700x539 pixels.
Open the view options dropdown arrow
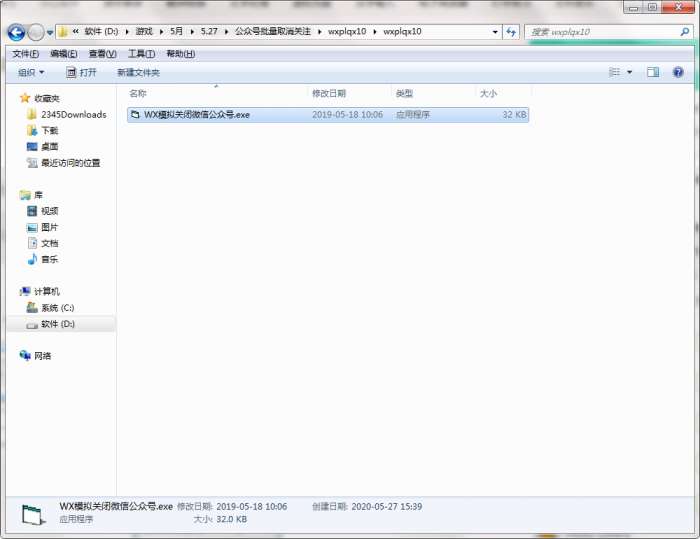[629, 72]
